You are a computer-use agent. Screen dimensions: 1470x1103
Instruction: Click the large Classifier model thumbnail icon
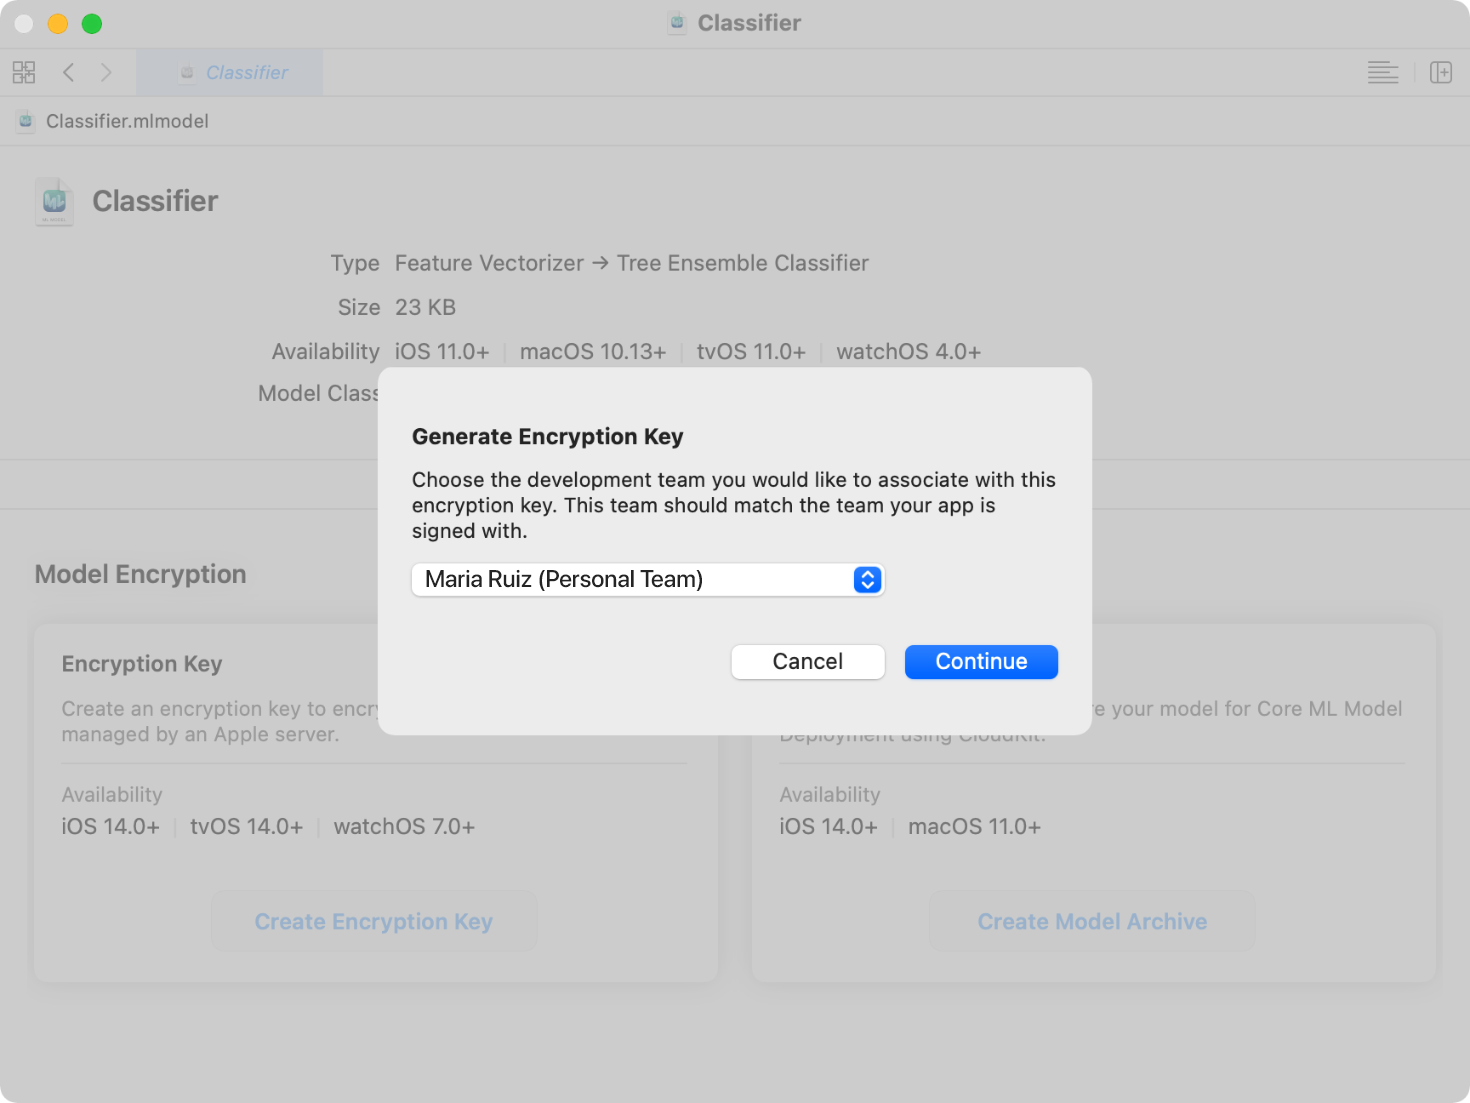[54, 201]
